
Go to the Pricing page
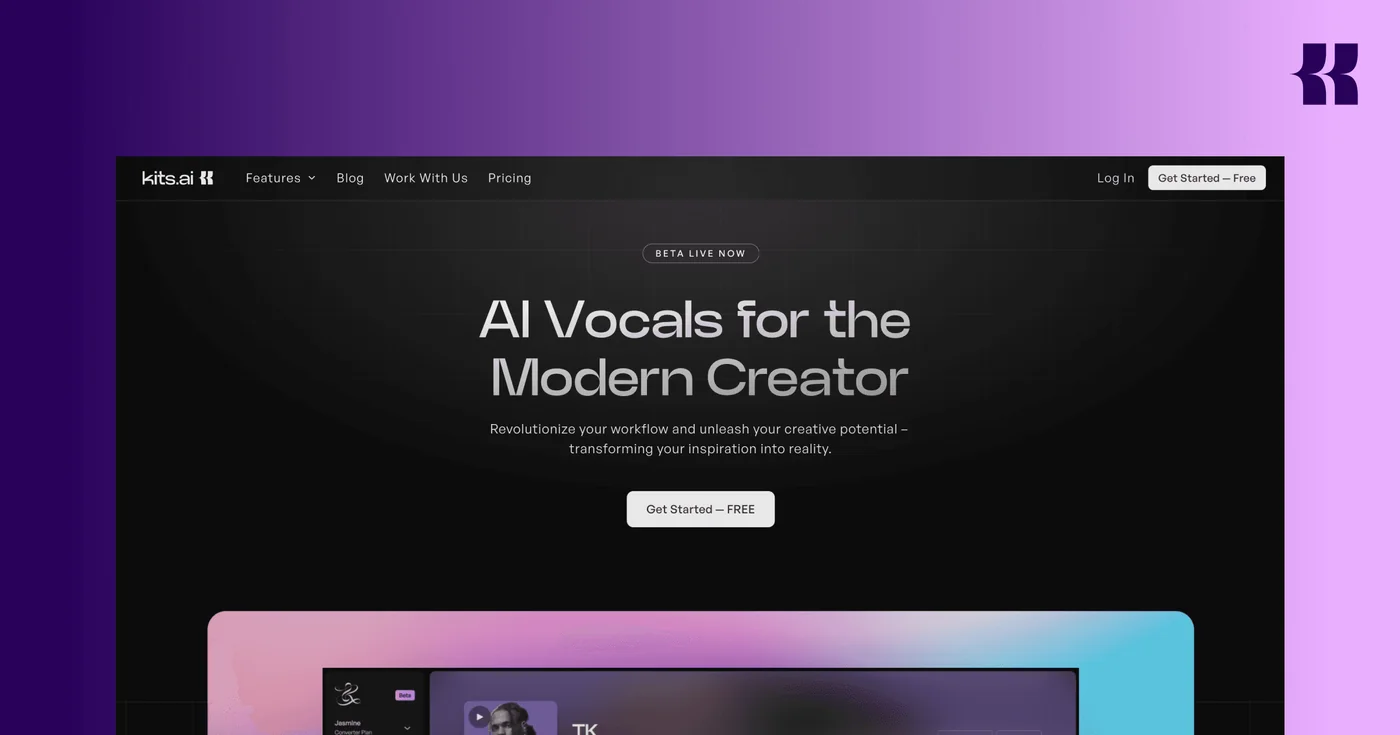pyautogui.click(x=509, y=178)
